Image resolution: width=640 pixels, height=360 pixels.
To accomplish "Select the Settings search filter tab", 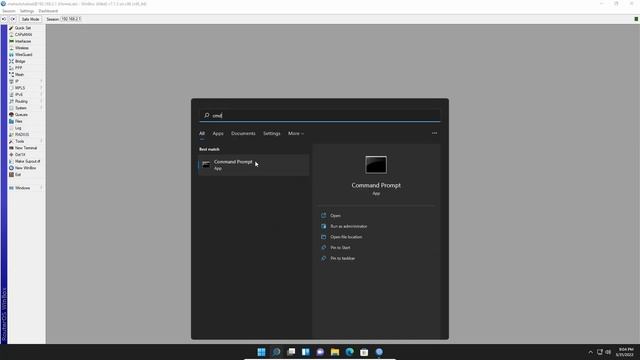I will tap(271, 133).
